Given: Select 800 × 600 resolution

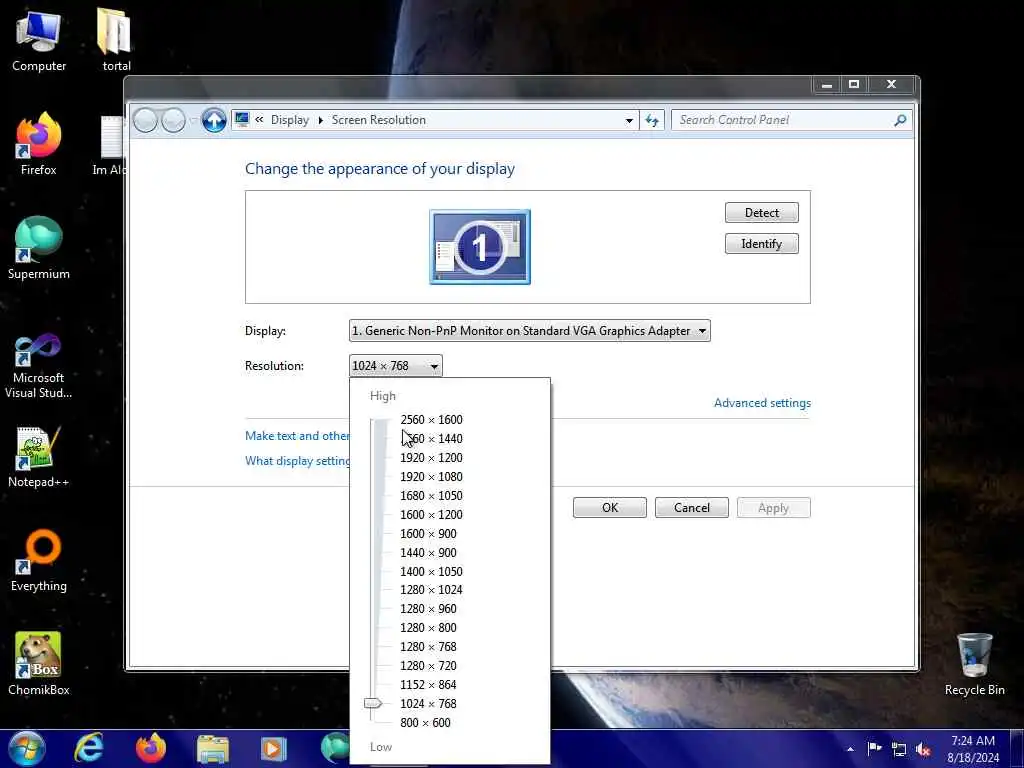Looking at the screenshot, I should [x=425, y=722].
